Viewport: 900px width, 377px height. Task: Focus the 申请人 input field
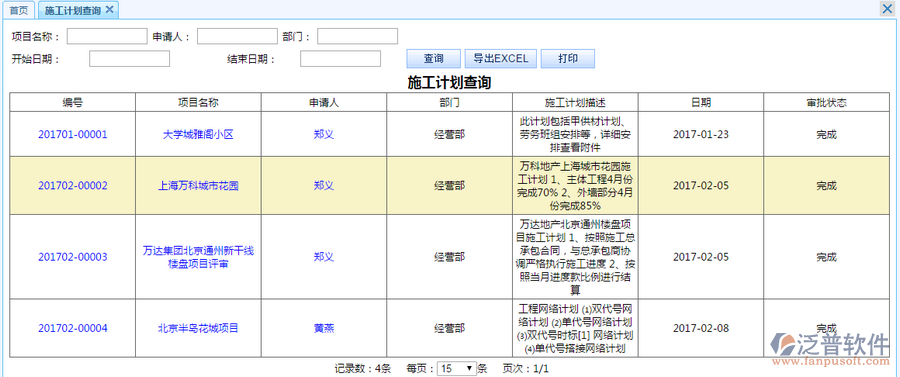(238, 37)
